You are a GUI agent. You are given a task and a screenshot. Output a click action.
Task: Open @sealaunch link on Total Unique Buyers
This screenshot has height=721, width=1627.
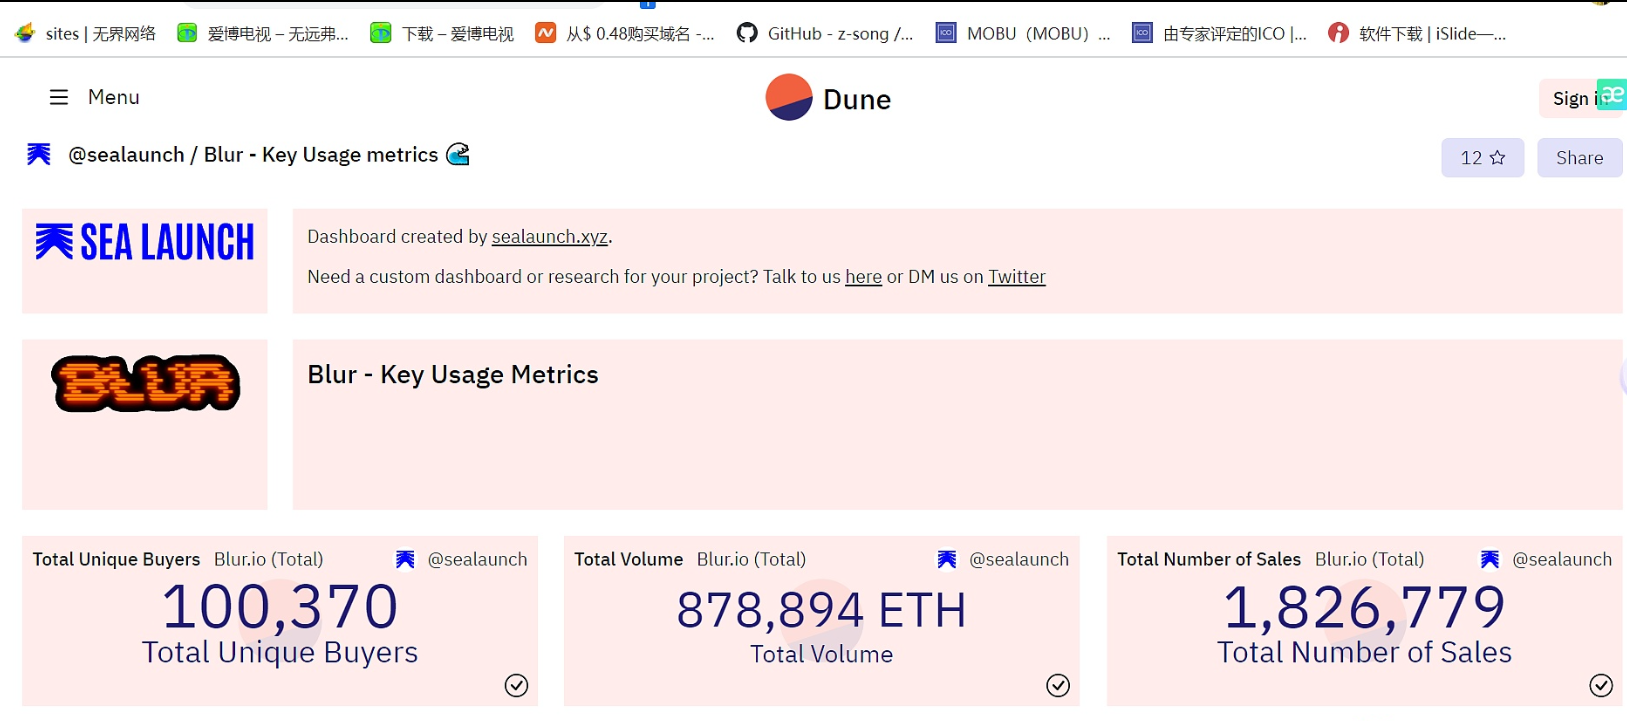coord(477,560)
